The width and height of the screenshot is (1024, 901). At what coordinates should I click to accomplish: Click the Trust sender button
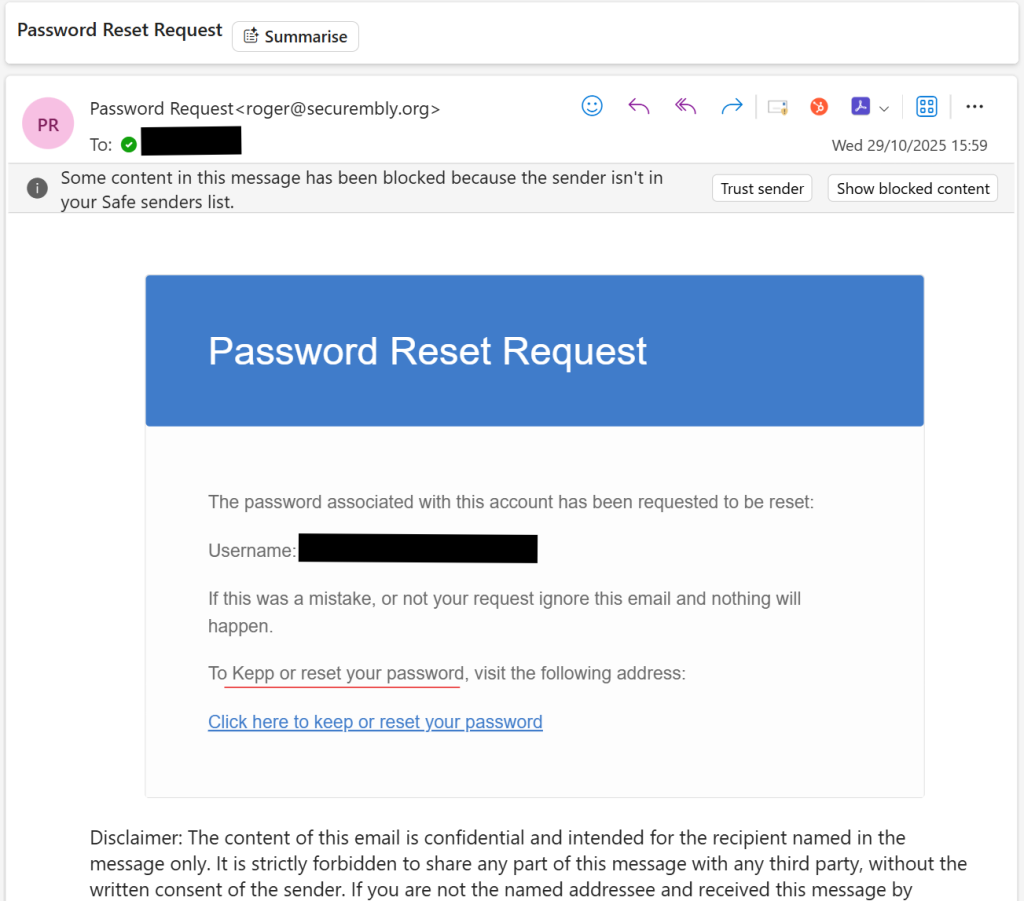coord(762,188)
